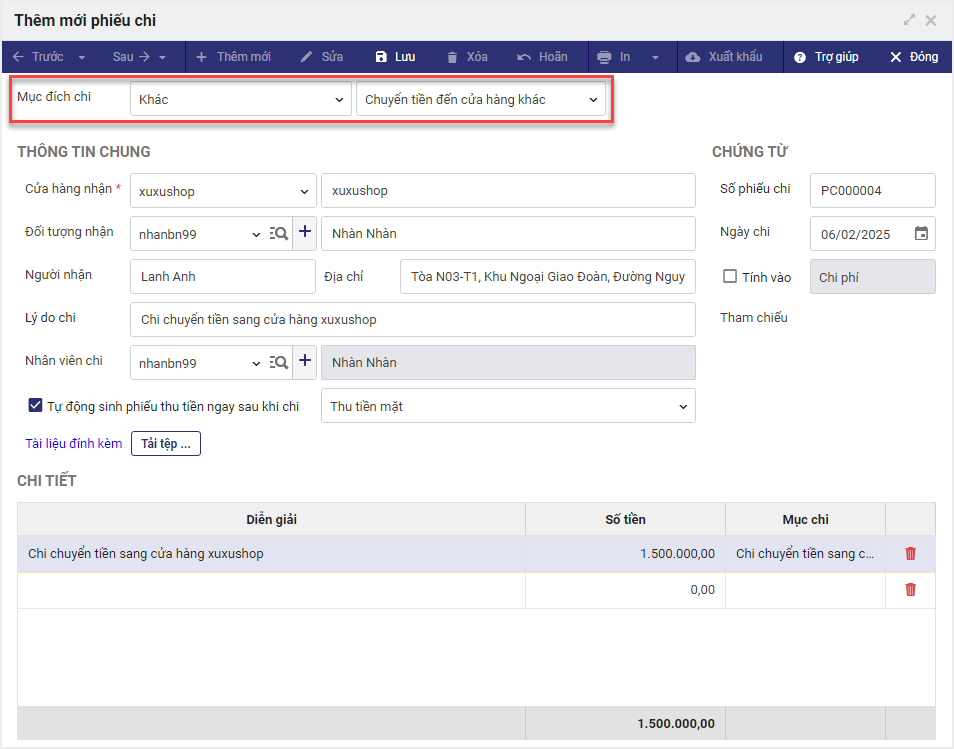Open calendar picker for Ngày chi
This screenshot has height=749, width=954.
(921, 234)
